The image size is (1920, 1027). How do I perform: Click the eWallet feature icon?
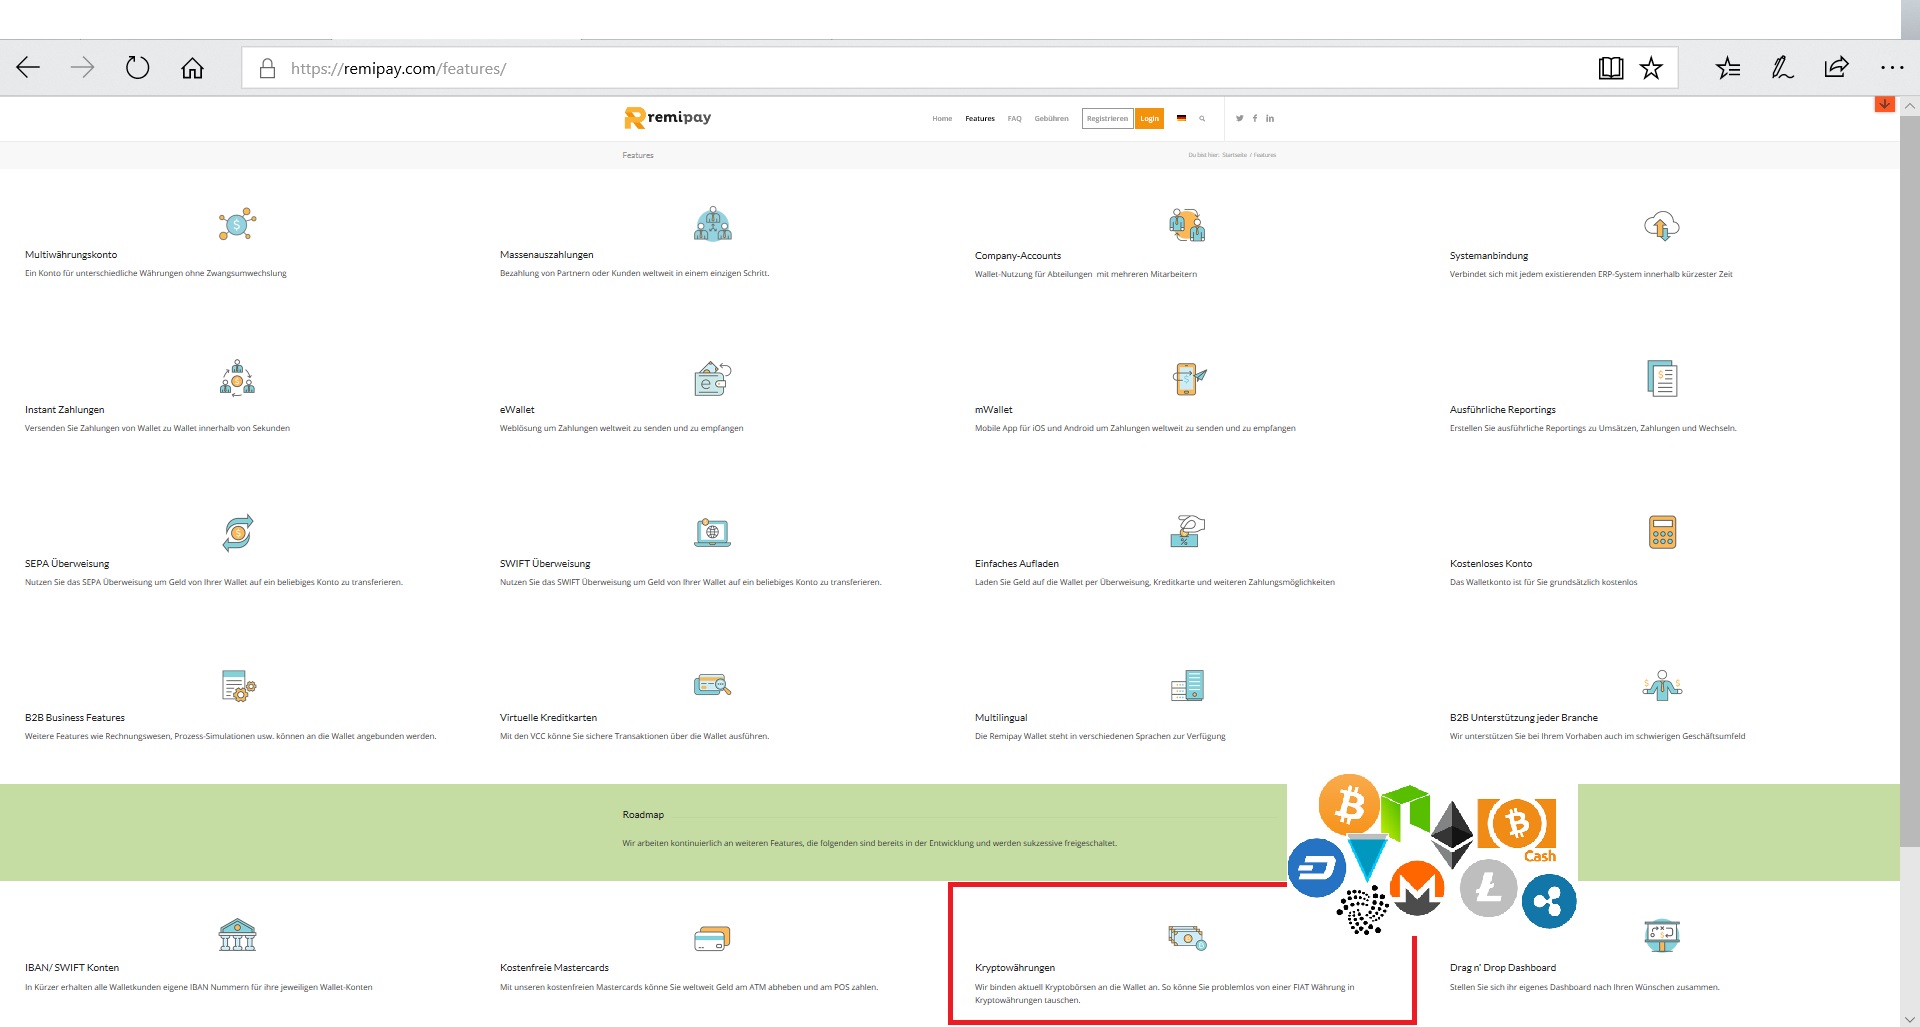click(711, 378)
